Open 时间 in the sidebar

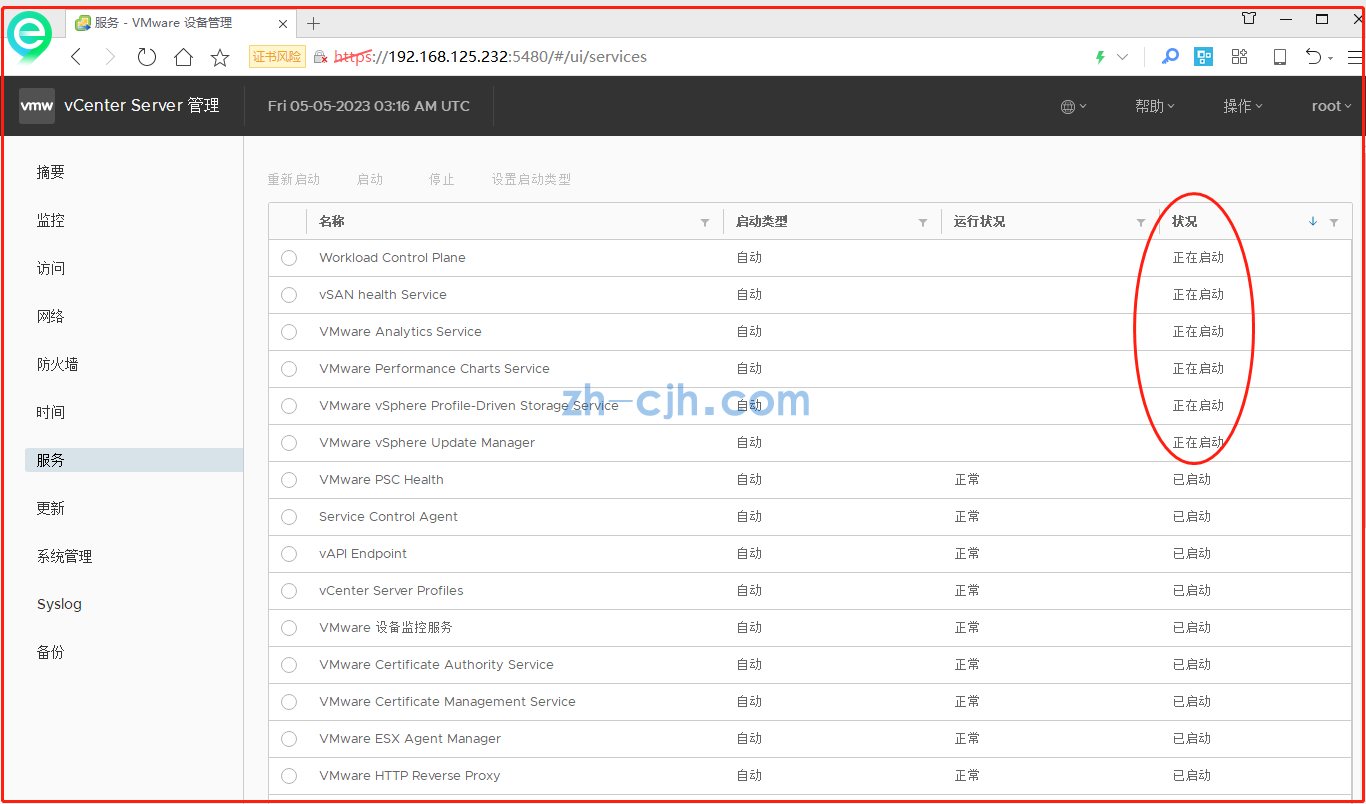point(51,412)
